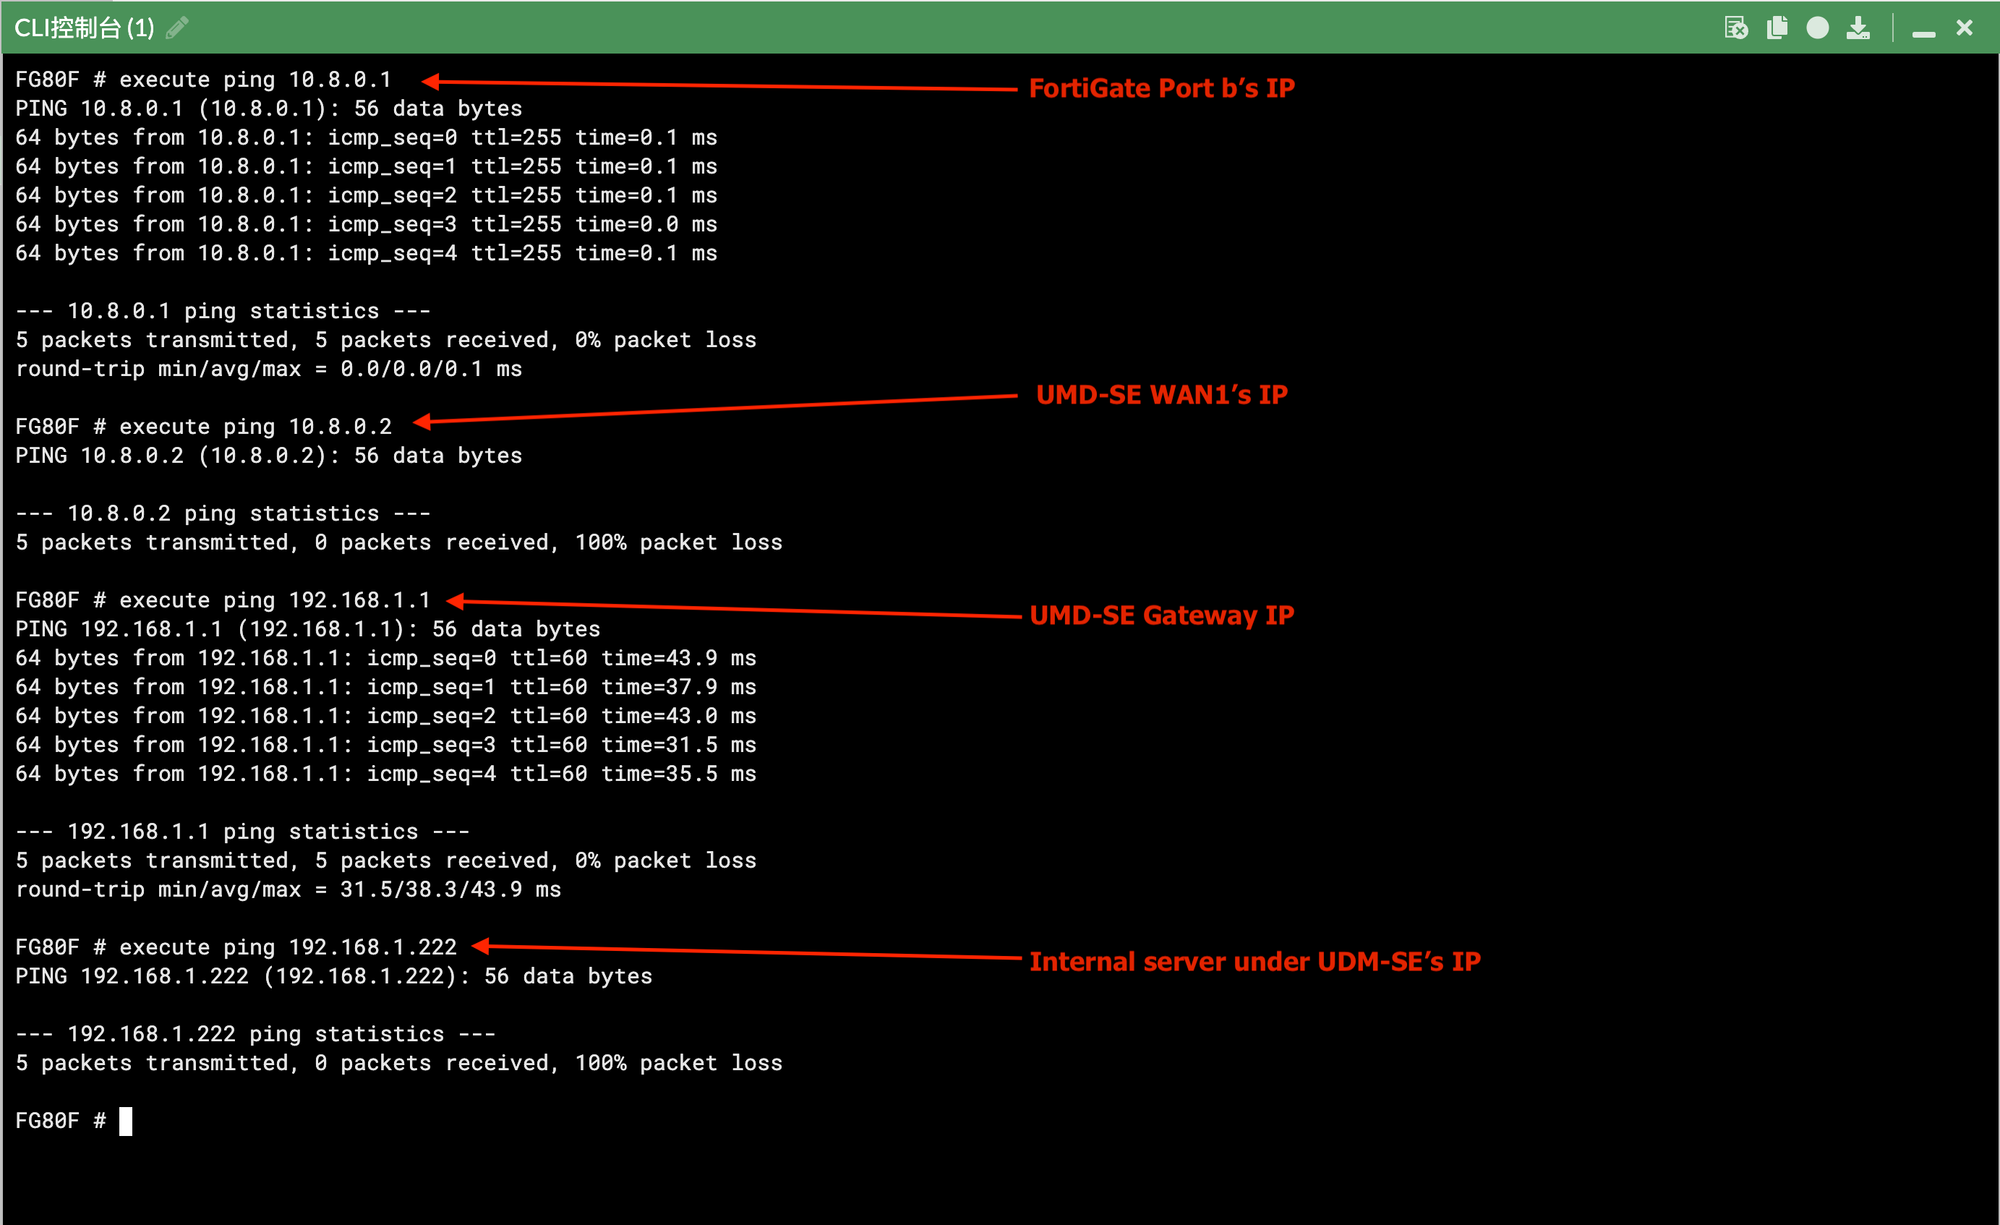
Task: Click the 'Internal server under UDM-SE's IP' label
Action: click(1254, 962)
